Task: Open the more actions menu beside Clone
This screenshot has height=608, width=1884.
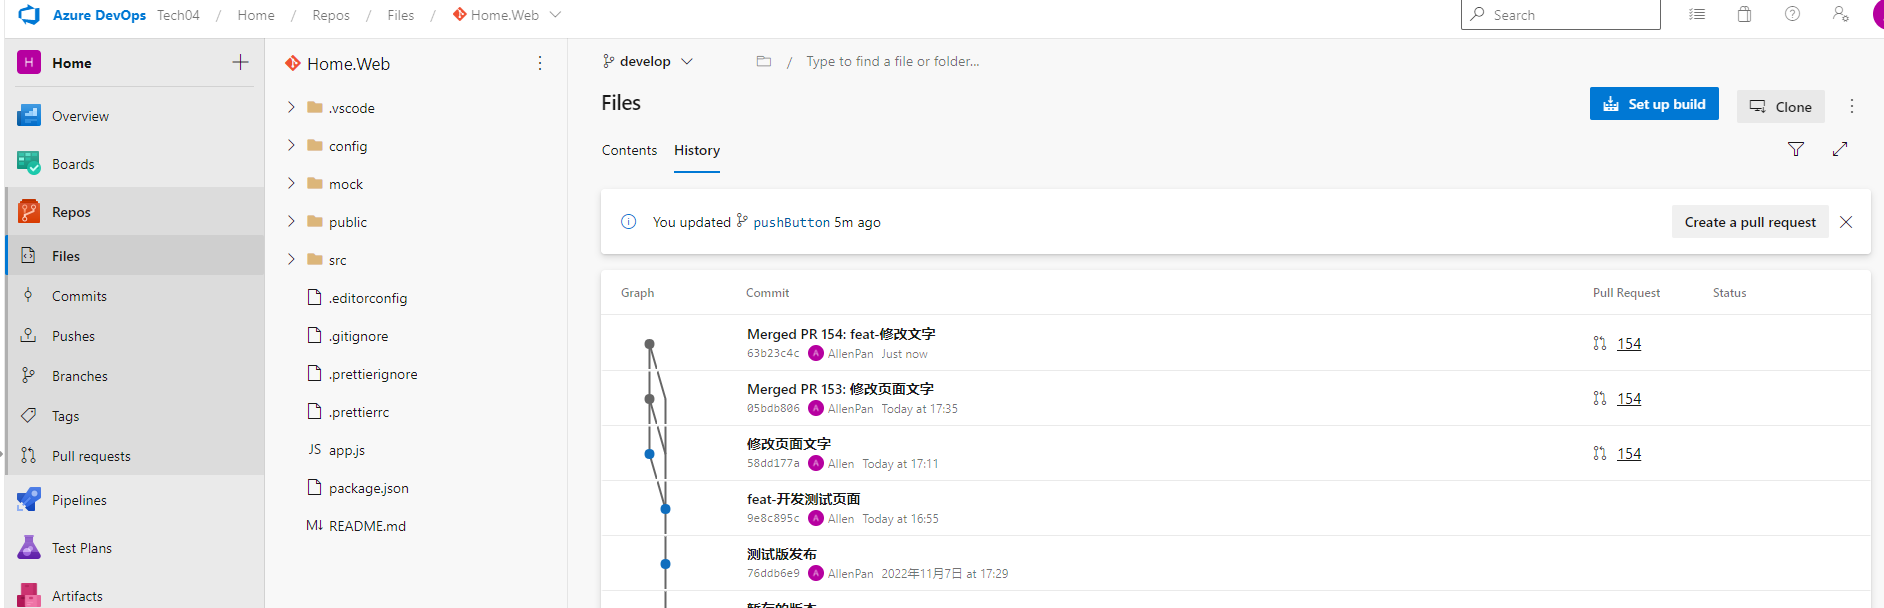Action: 1852,106
